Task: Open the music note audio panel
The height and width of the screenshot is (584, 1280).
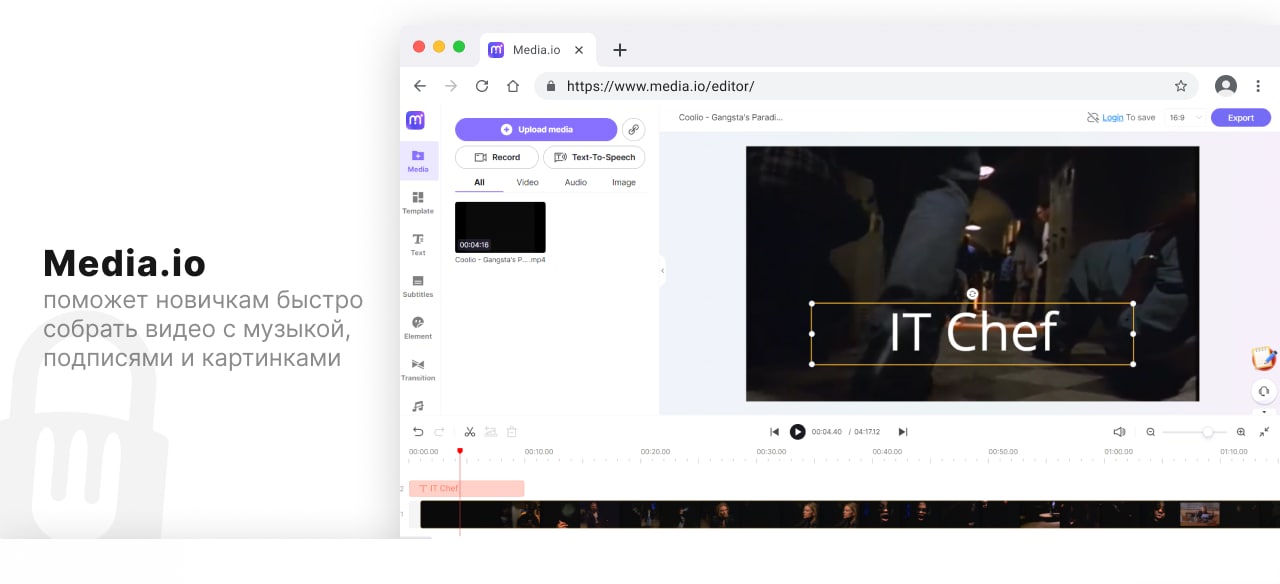Action: (418, 406)
